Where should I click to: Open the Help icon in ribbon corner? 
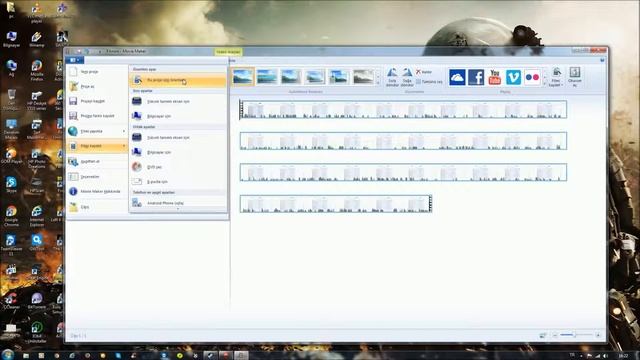(x=602, y=60)
